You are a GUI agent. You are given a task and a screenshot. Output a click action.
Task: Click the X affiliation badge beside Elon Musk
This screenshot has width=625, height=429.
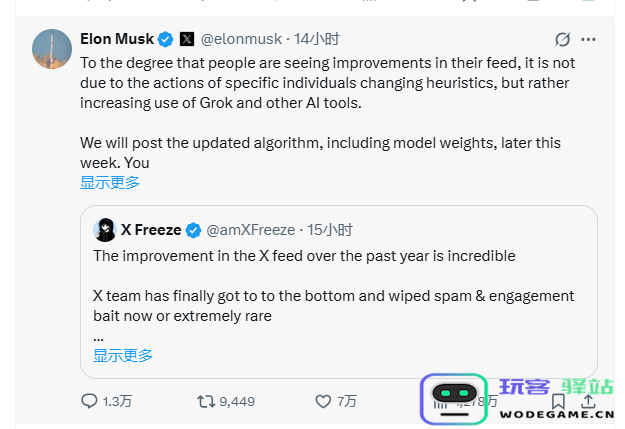186,40
